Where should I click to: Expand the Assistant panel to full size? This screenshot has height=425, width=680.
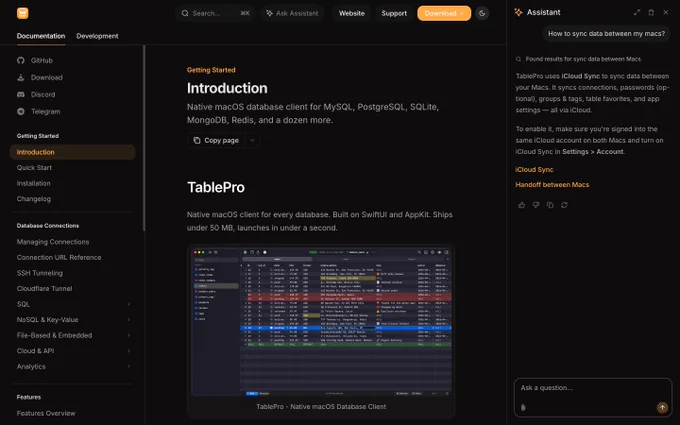[637, 13]
